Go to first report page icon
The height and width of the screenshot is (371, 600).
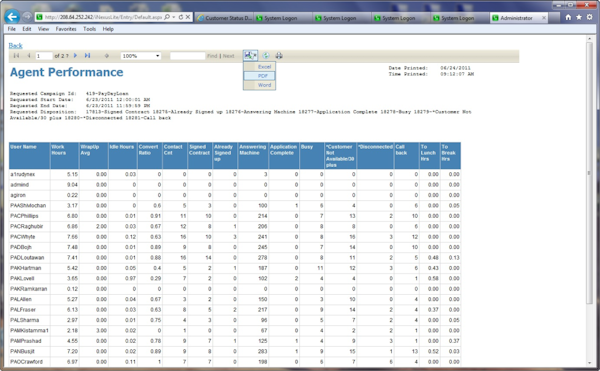16,56
